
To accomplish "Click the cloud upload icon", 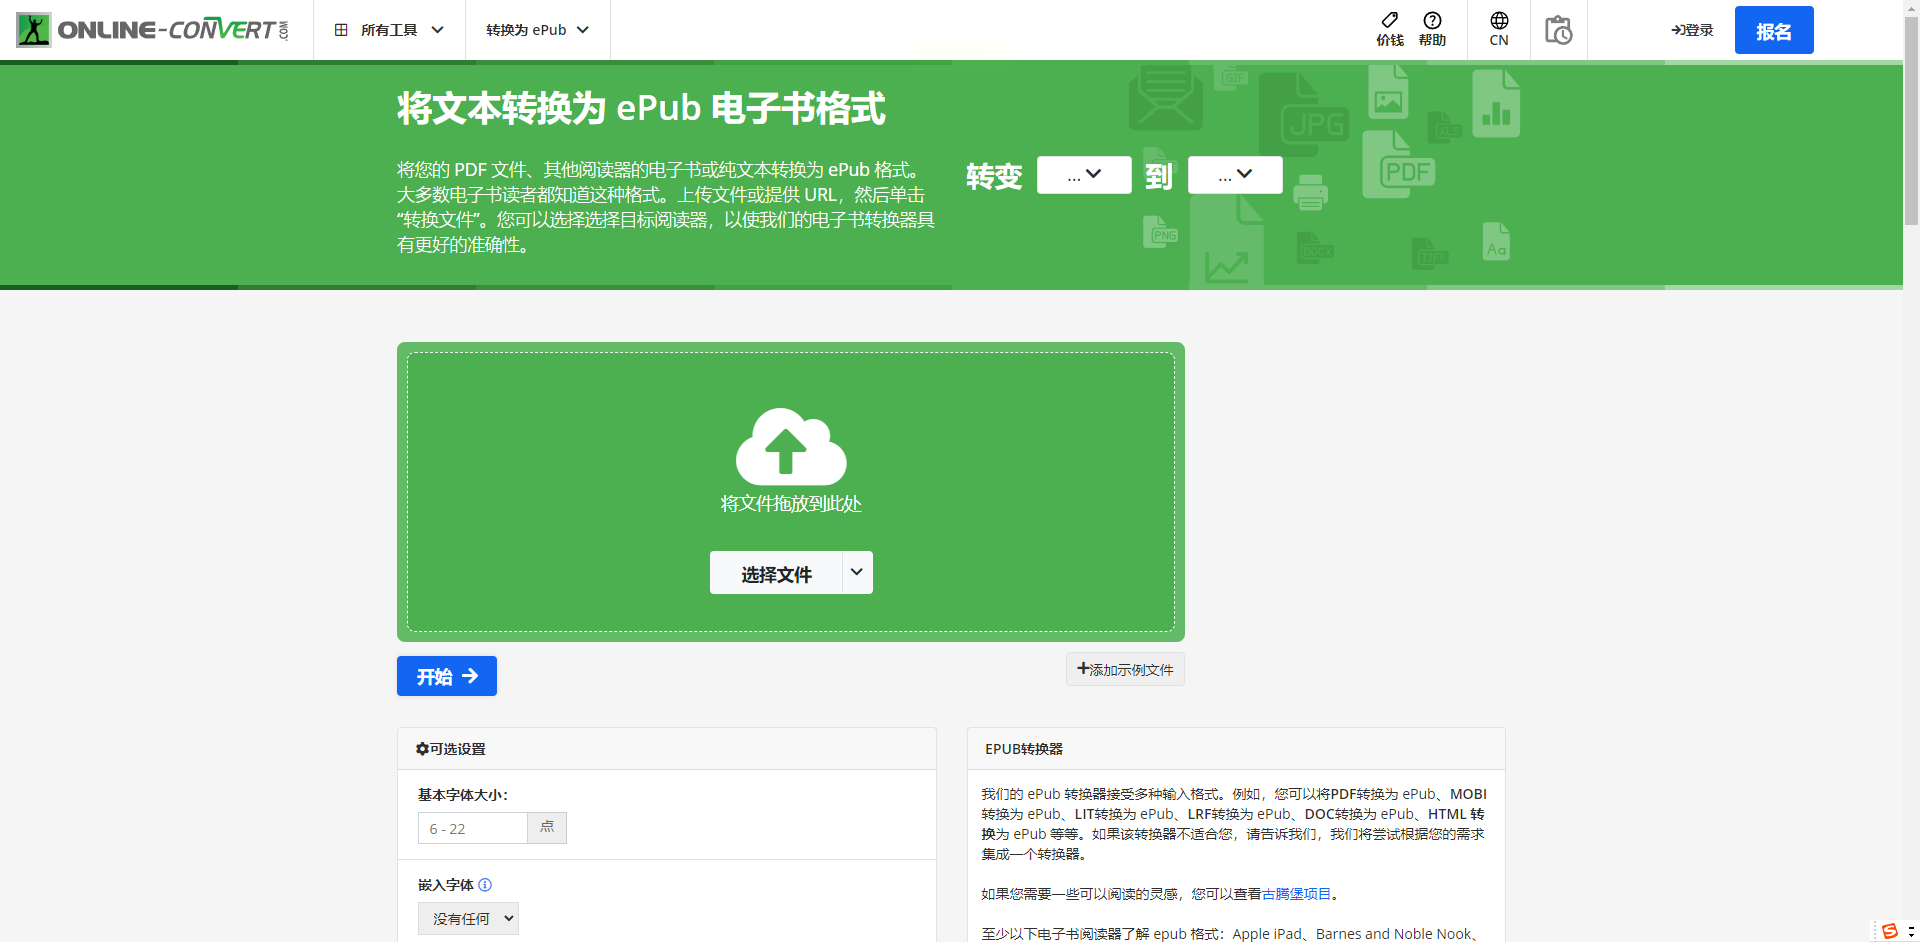I will (x=791, y=447).
